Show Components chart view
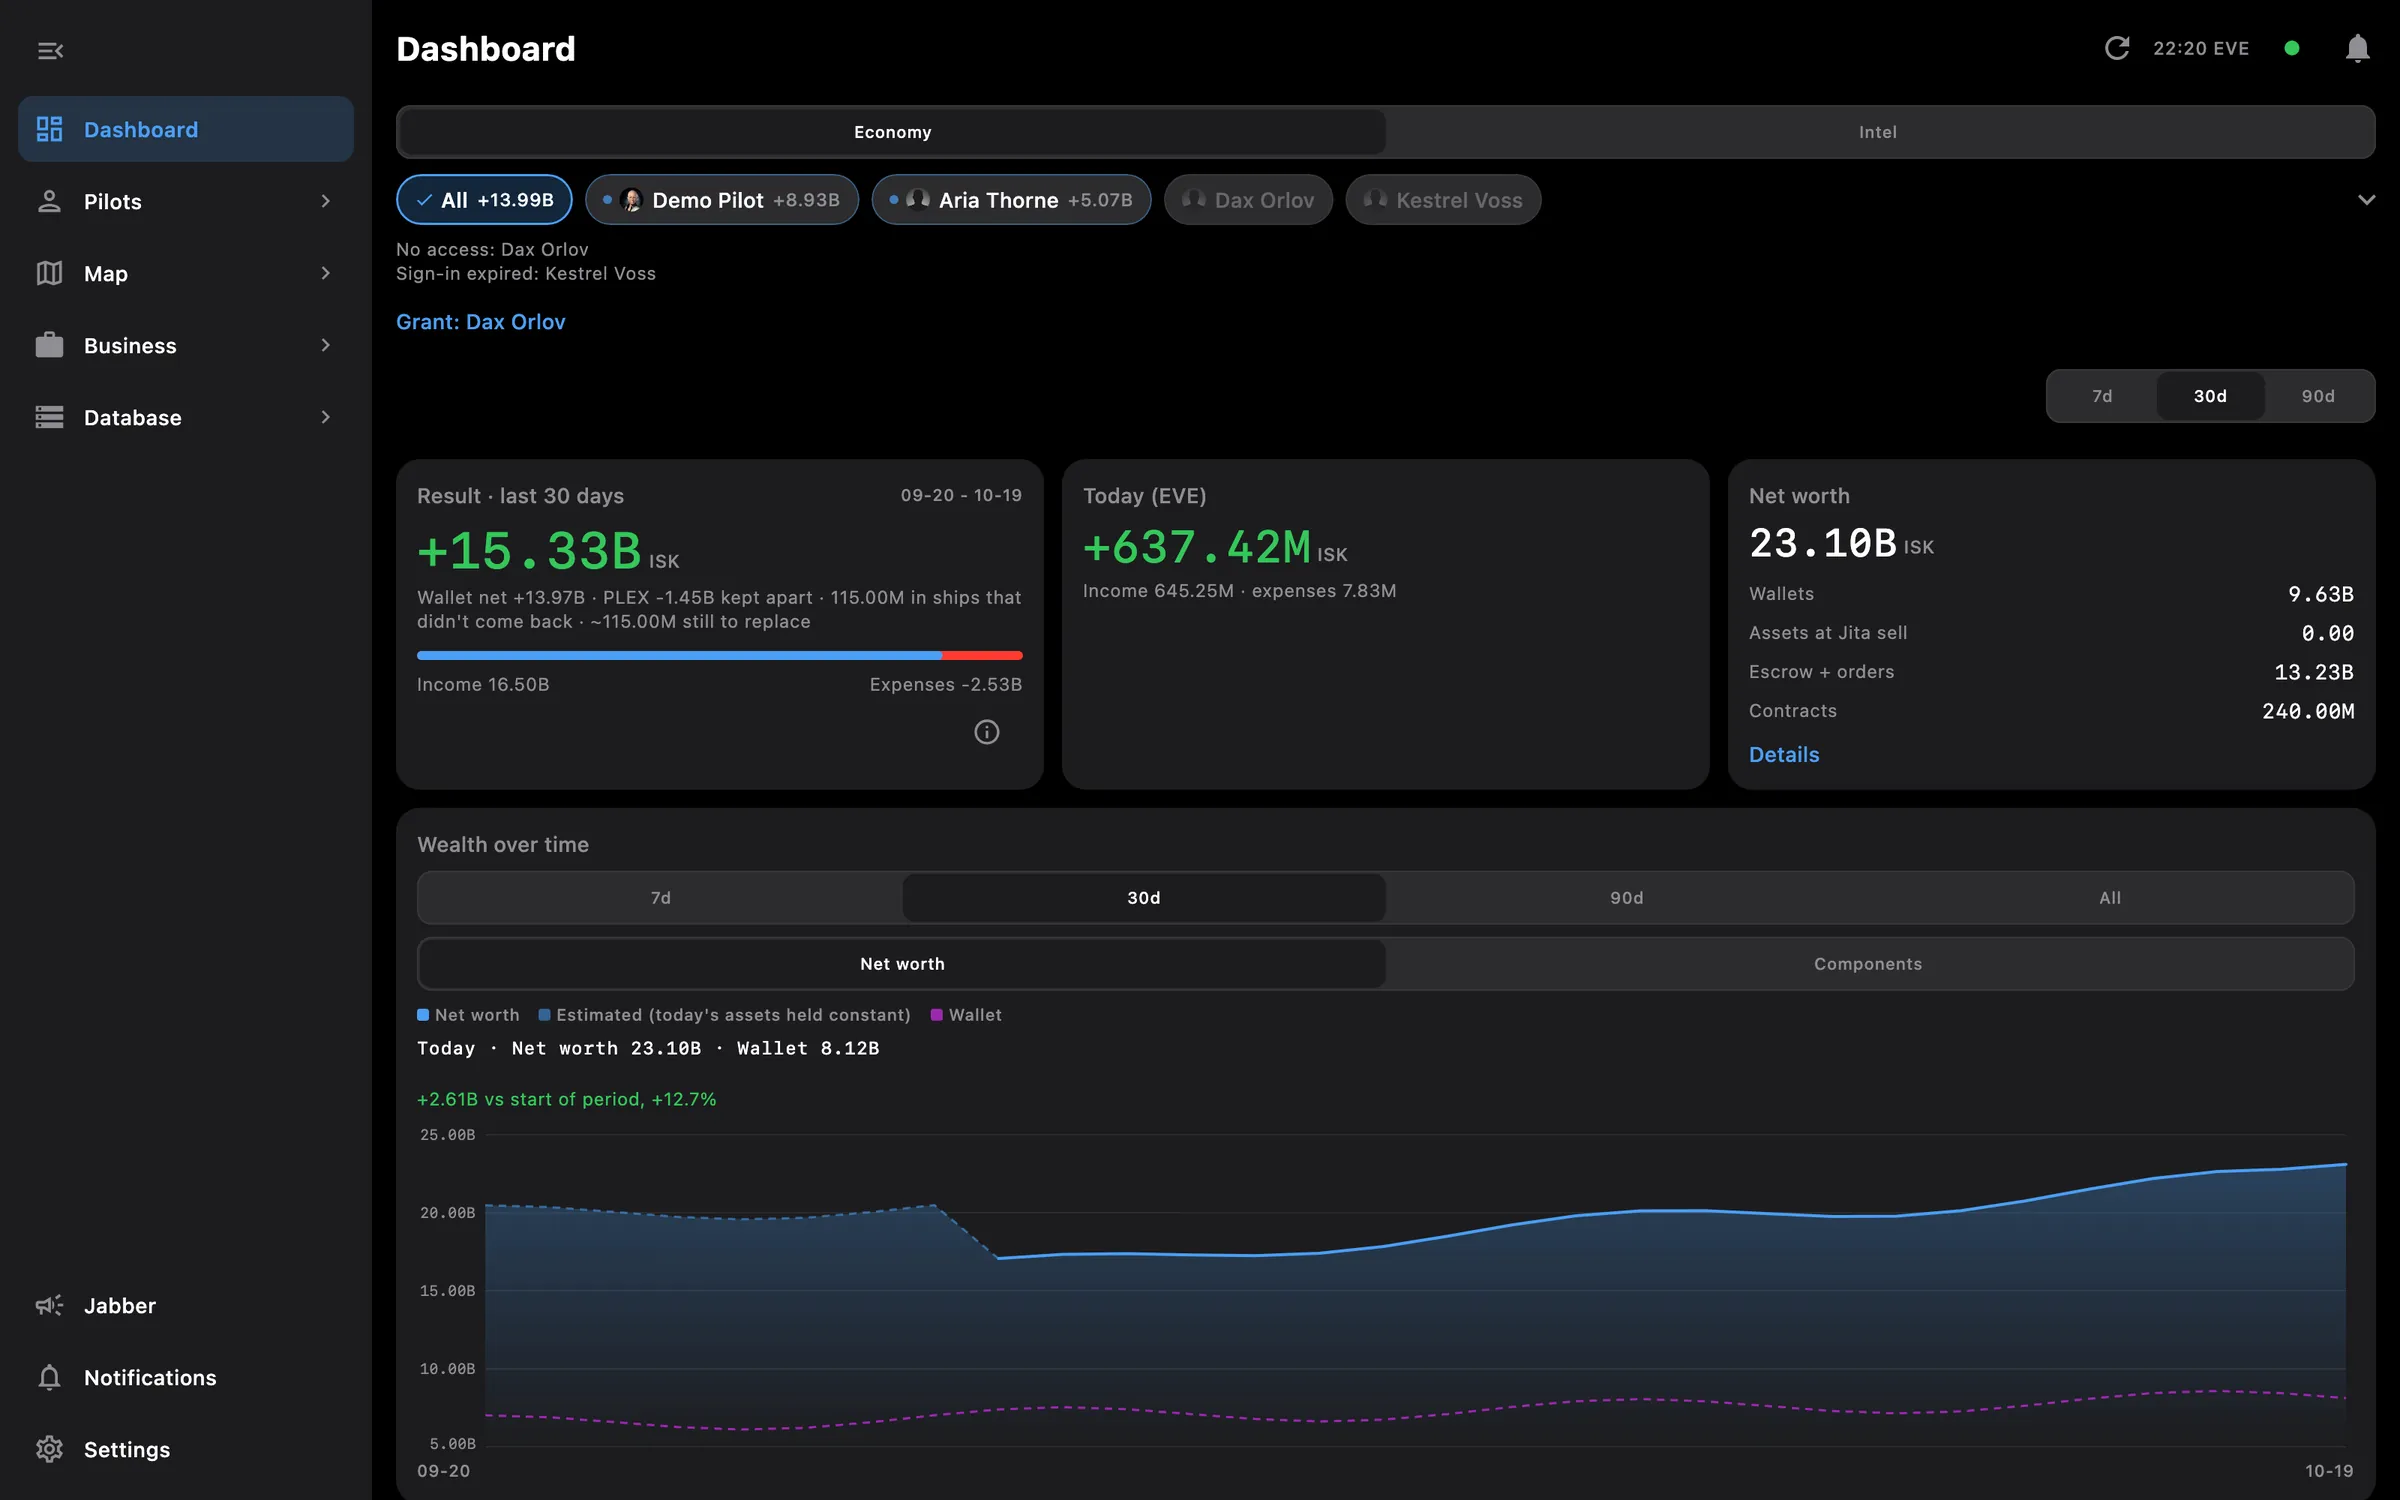Viewport: 2400px width, 1500px height. click(x=1868, y=964)
